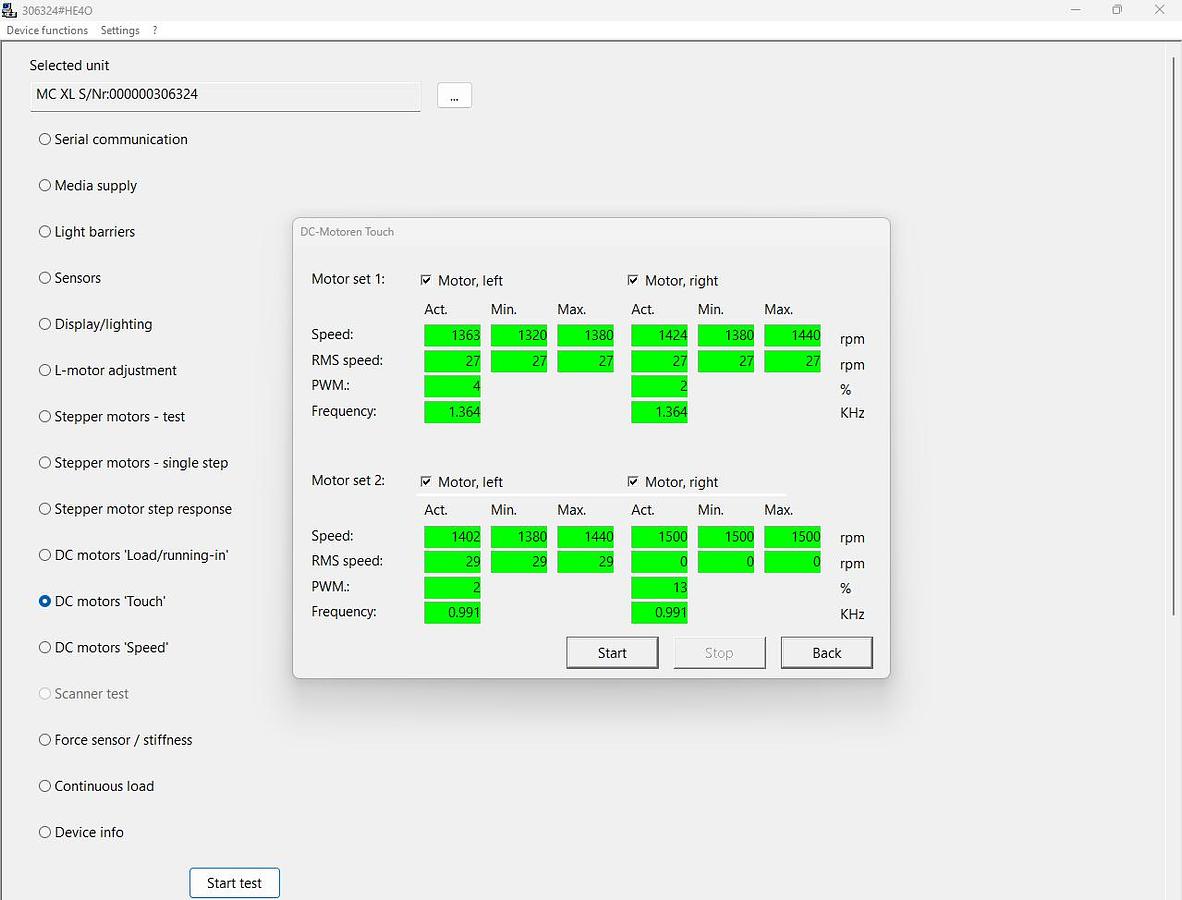
Task: Toggle Motor set 2 Motor, left checkbox
Action: pos(426,482)
